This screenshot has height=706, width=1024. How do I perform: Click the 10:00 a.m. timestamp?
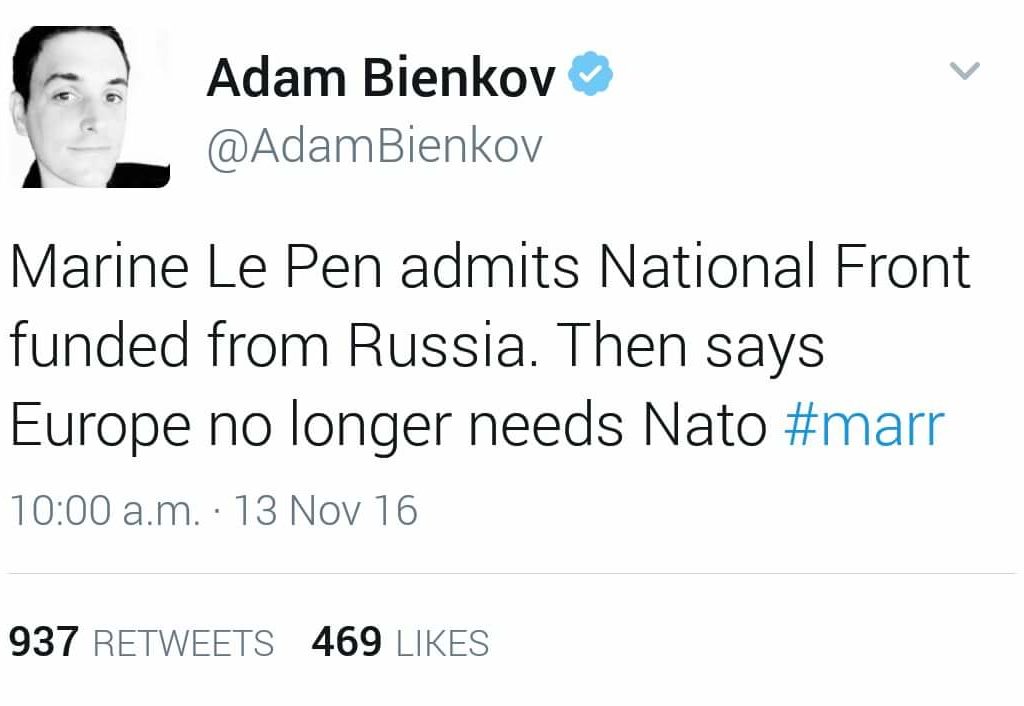[104, 511]
